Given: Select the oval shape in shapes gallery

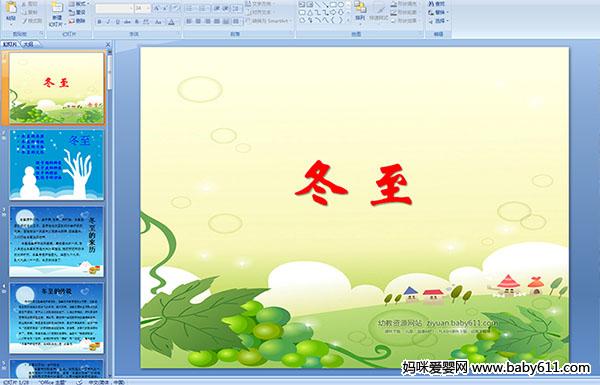Looking at the screenshot, I should click(x=341, y=5).
